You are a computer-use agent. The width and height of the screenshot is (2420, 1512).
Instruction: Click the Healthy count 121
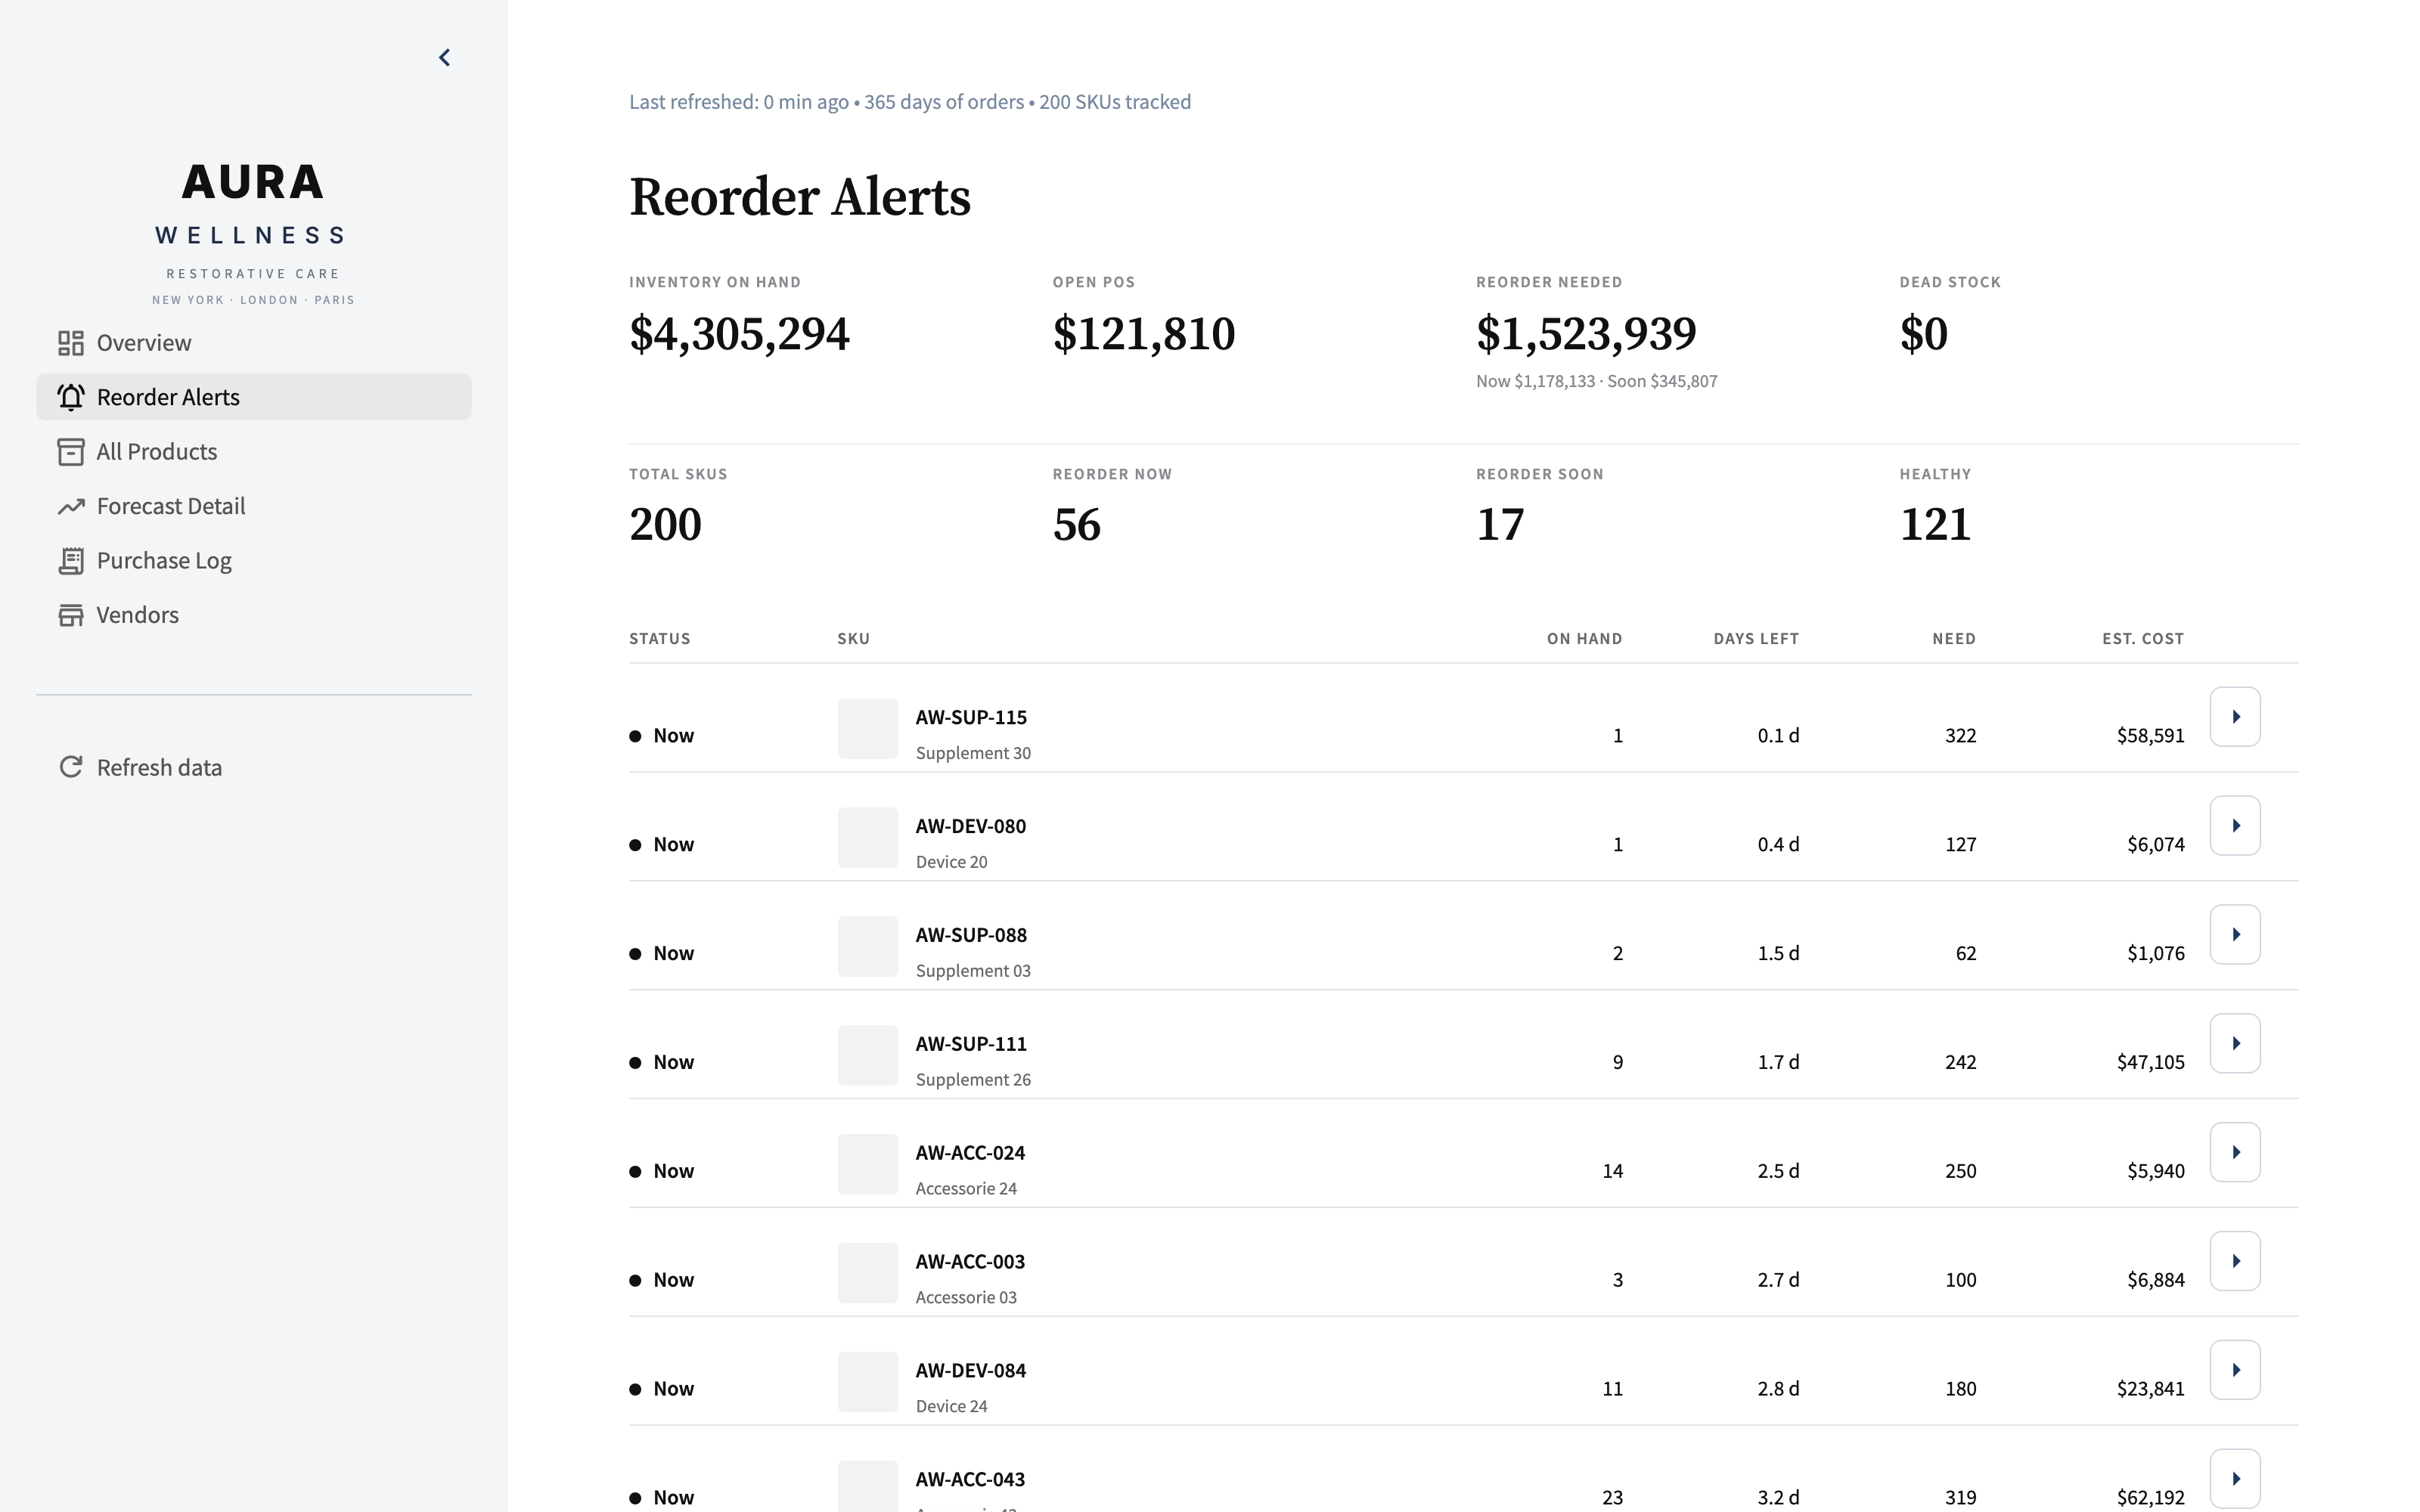pyautogui.click(x=1935, y=525)
